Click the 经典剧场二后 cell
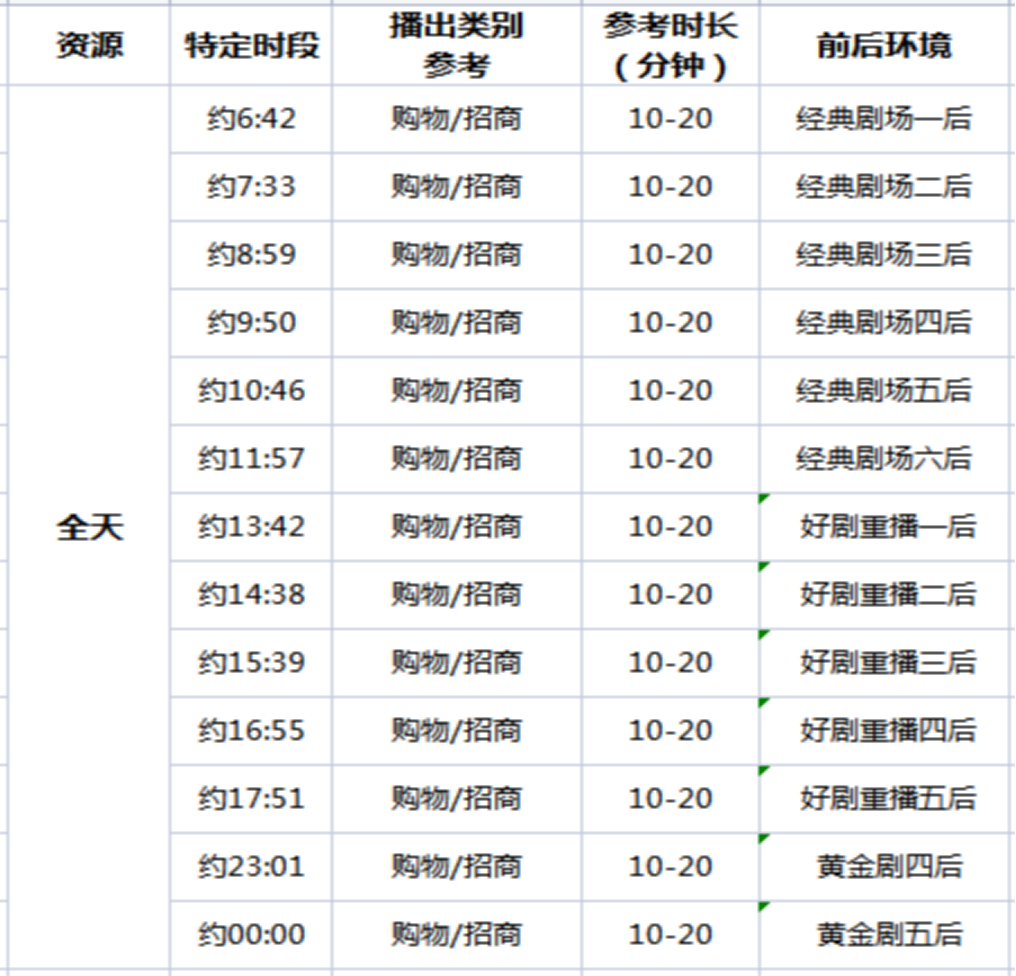 click(884, 187)
